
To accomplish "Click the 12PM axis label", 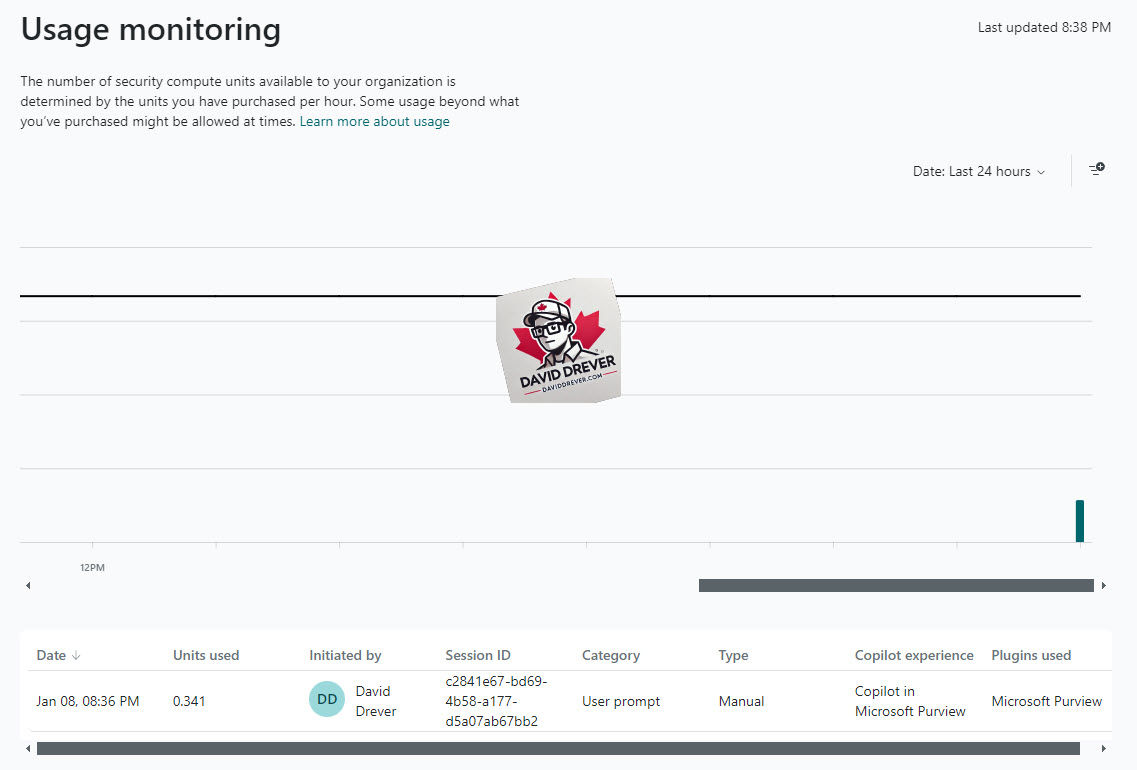I will point(92,568).
